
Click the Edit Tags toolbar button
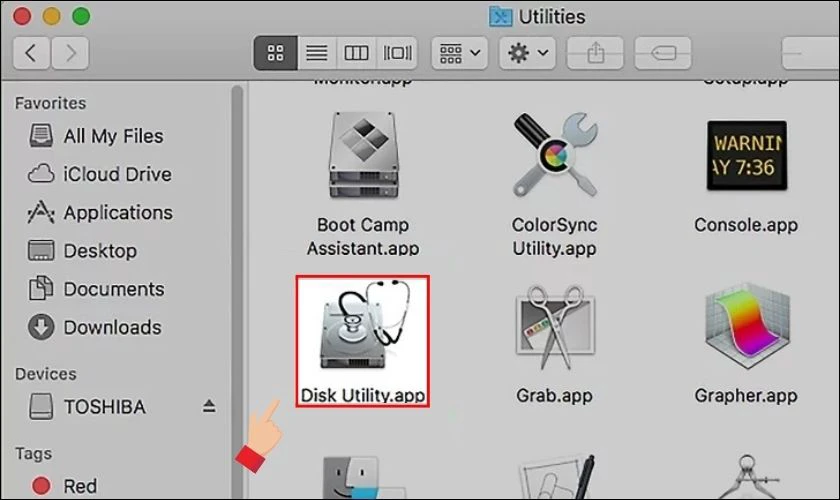(663, 53)
